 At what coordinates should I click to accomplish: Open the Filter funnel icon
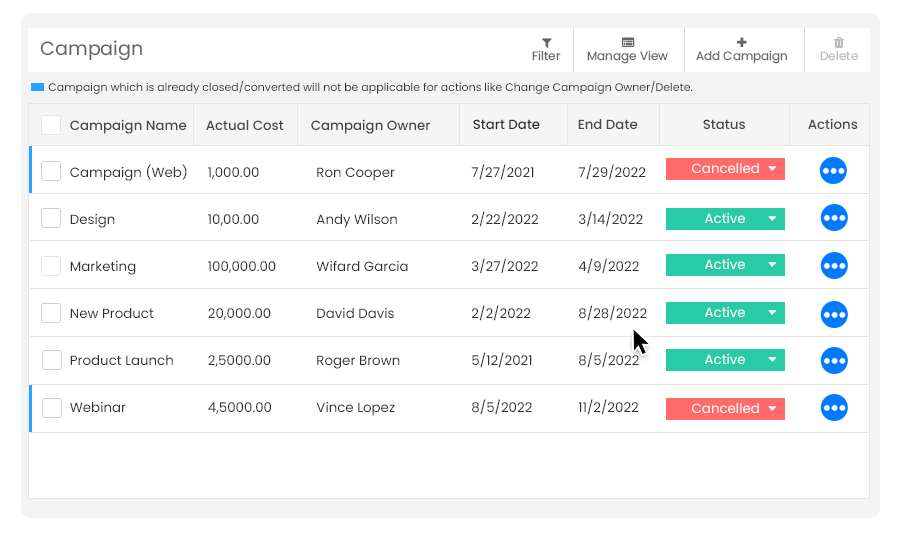pyautogui.click(x=546, y=43)
